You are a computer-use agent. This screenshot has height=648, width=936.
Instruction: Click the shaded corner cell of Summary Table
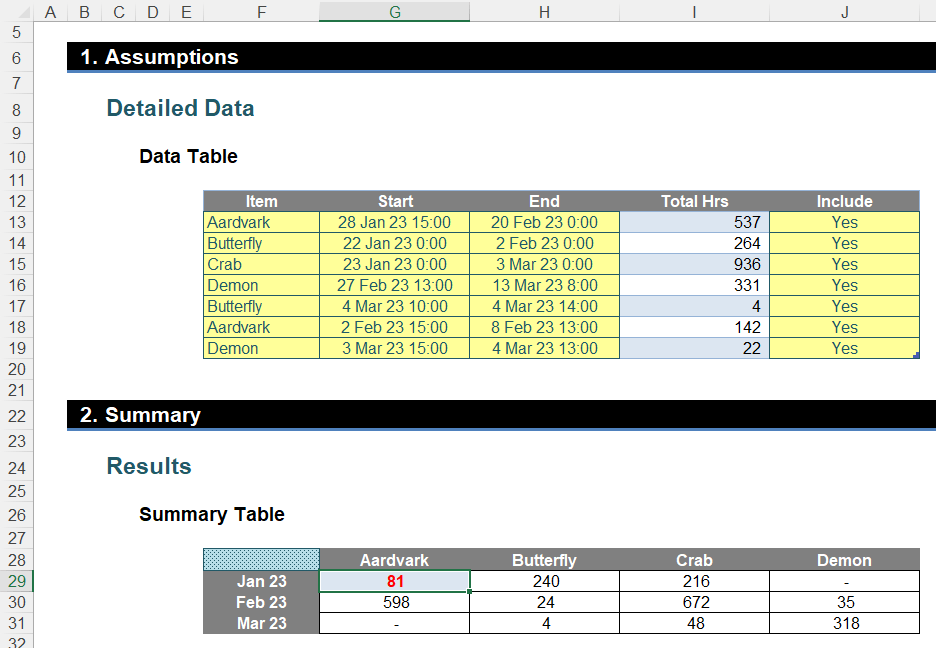pos(261,559)
